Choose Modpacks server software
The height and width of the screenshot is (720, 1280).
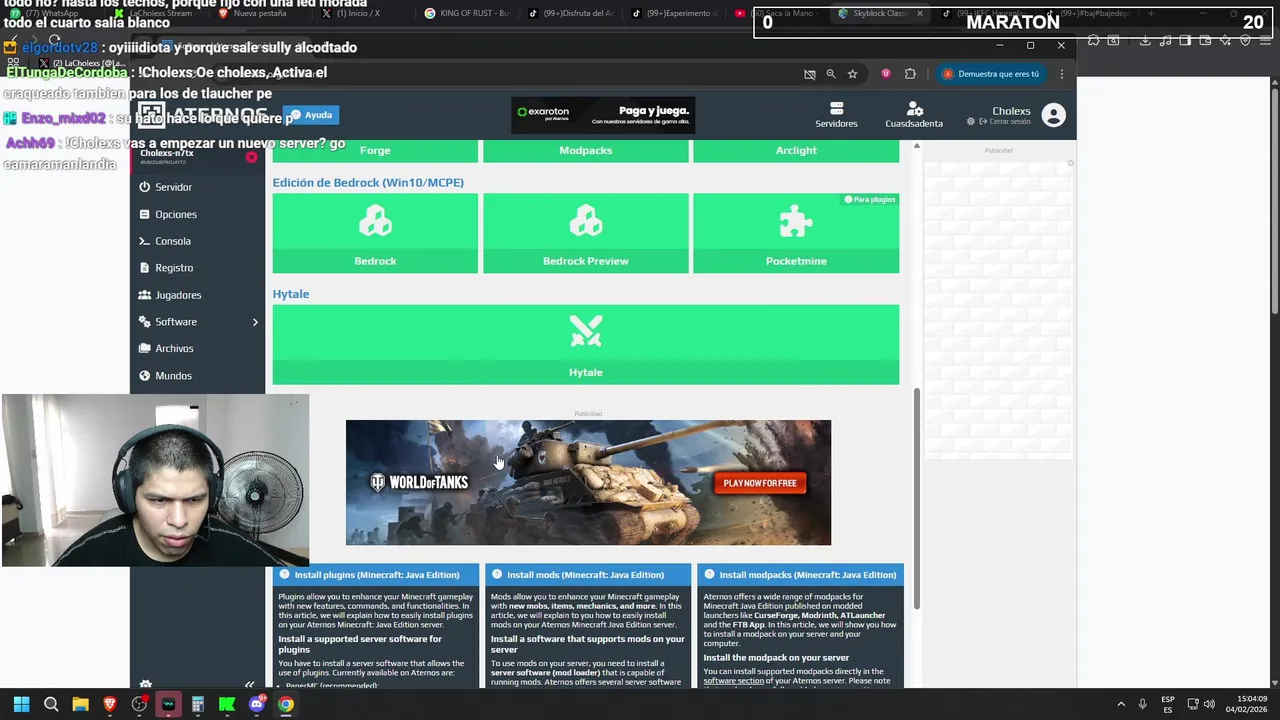point(586,150)
